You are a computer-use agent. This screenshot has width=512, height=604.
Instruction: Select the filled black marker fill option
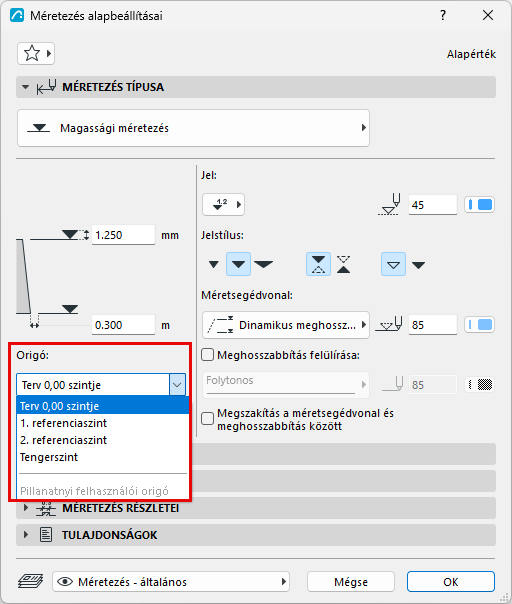(418, 265)
